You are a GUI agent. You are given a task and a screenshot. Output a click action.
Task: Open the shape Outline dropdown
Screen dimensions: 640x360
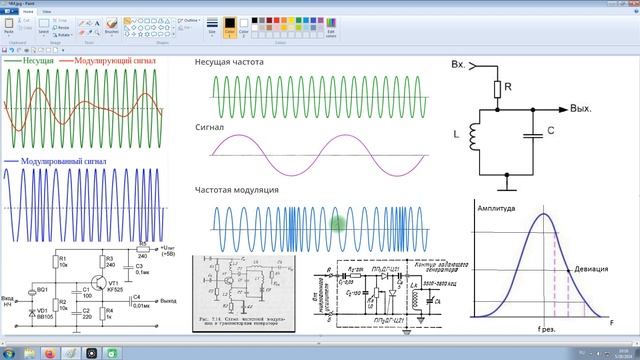(x=189, y=20)
